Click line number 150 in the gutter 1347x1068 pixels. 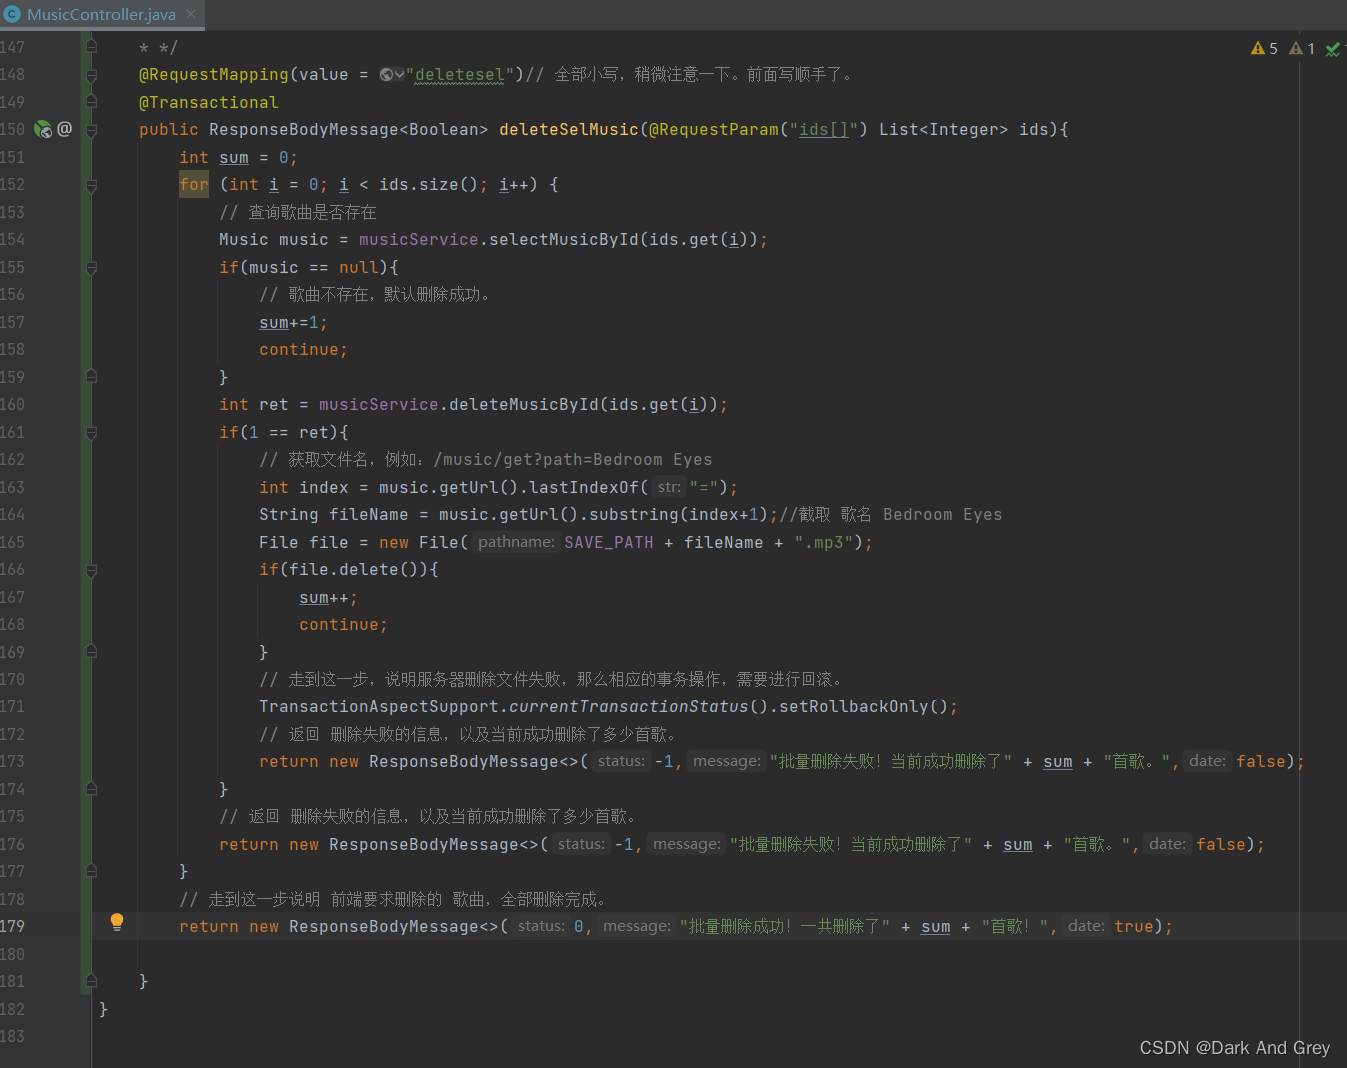click(13, 129)
